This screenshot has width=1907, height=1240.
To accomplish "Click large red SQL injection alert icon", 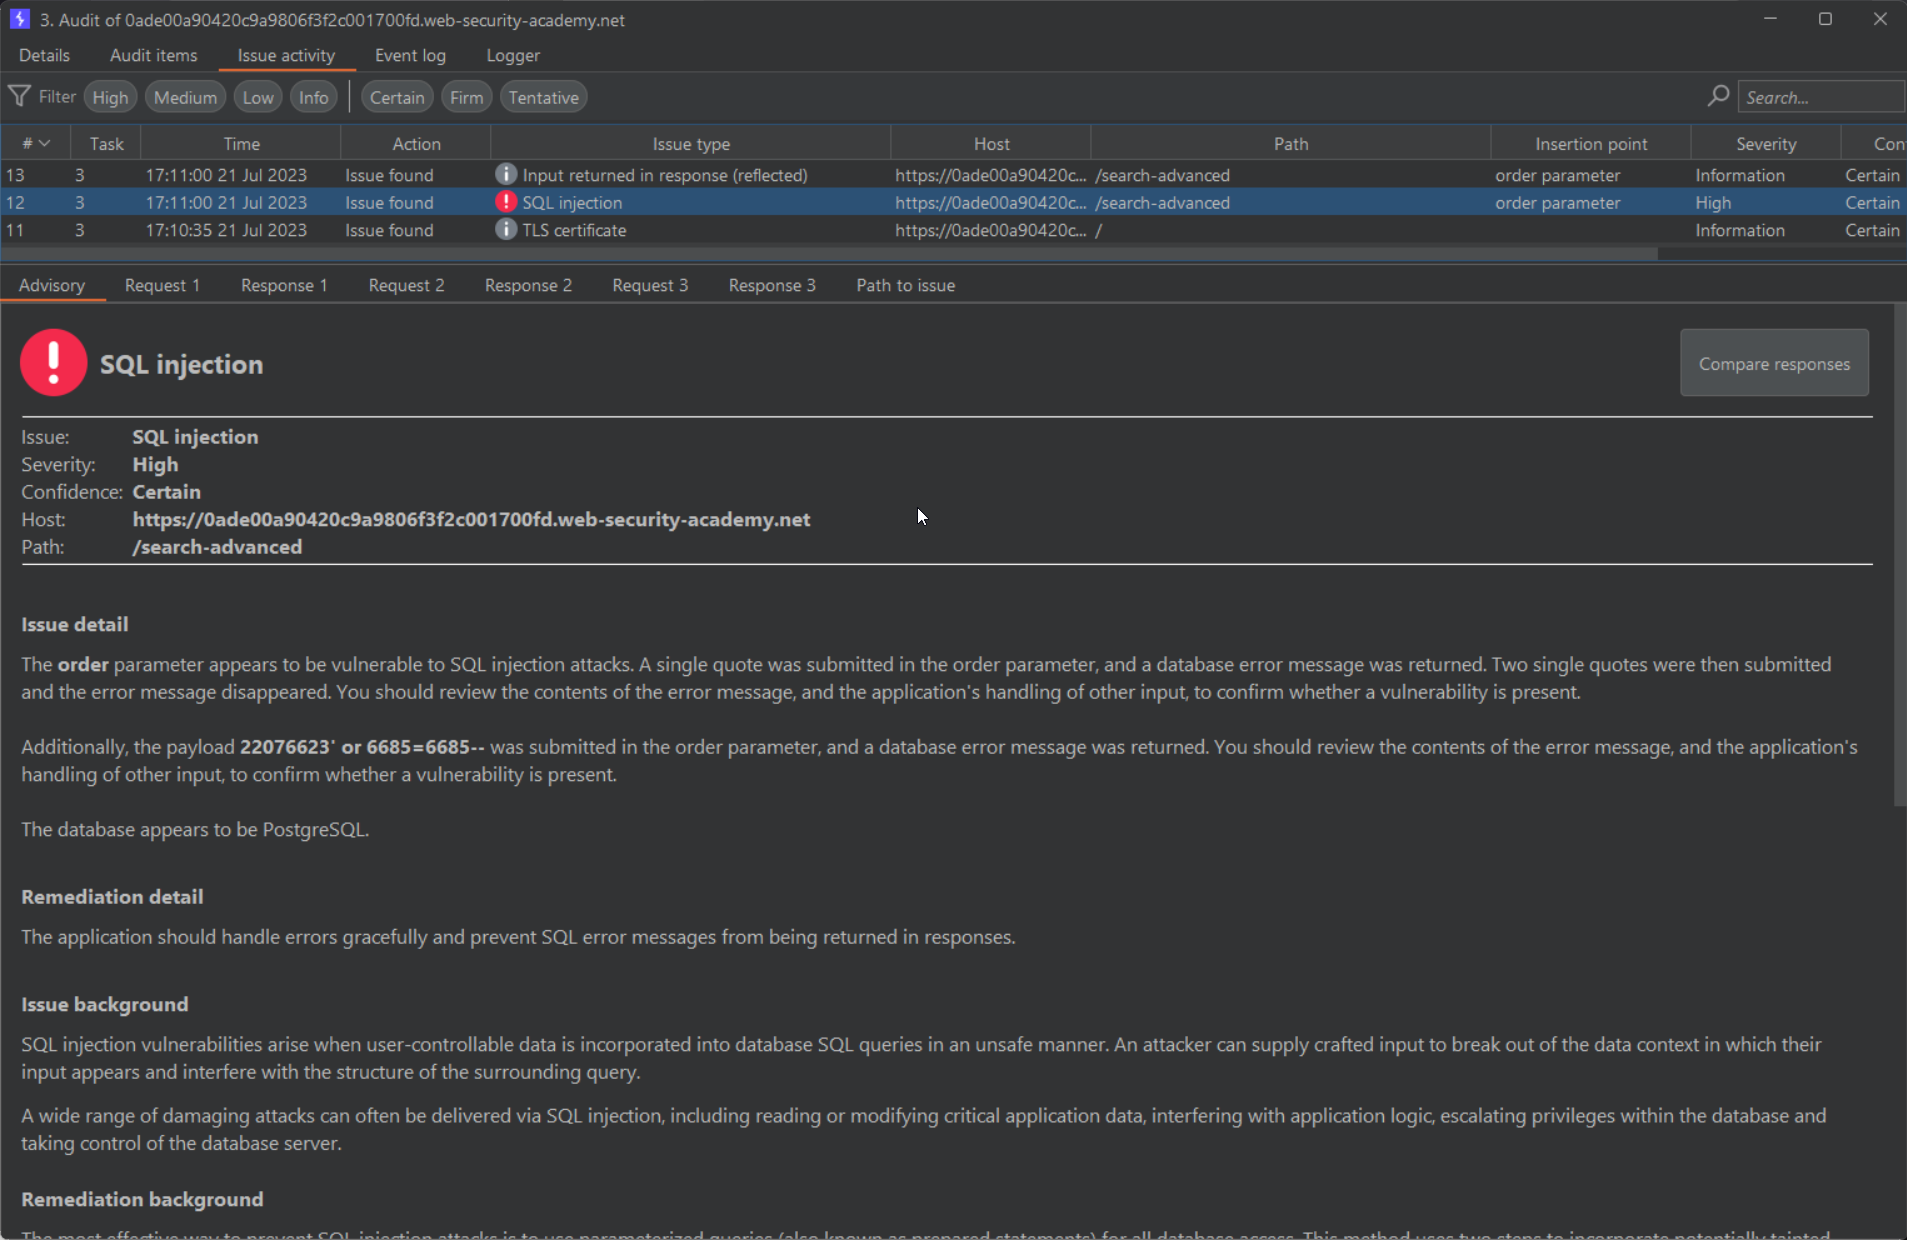I will (x=54, y=363).
